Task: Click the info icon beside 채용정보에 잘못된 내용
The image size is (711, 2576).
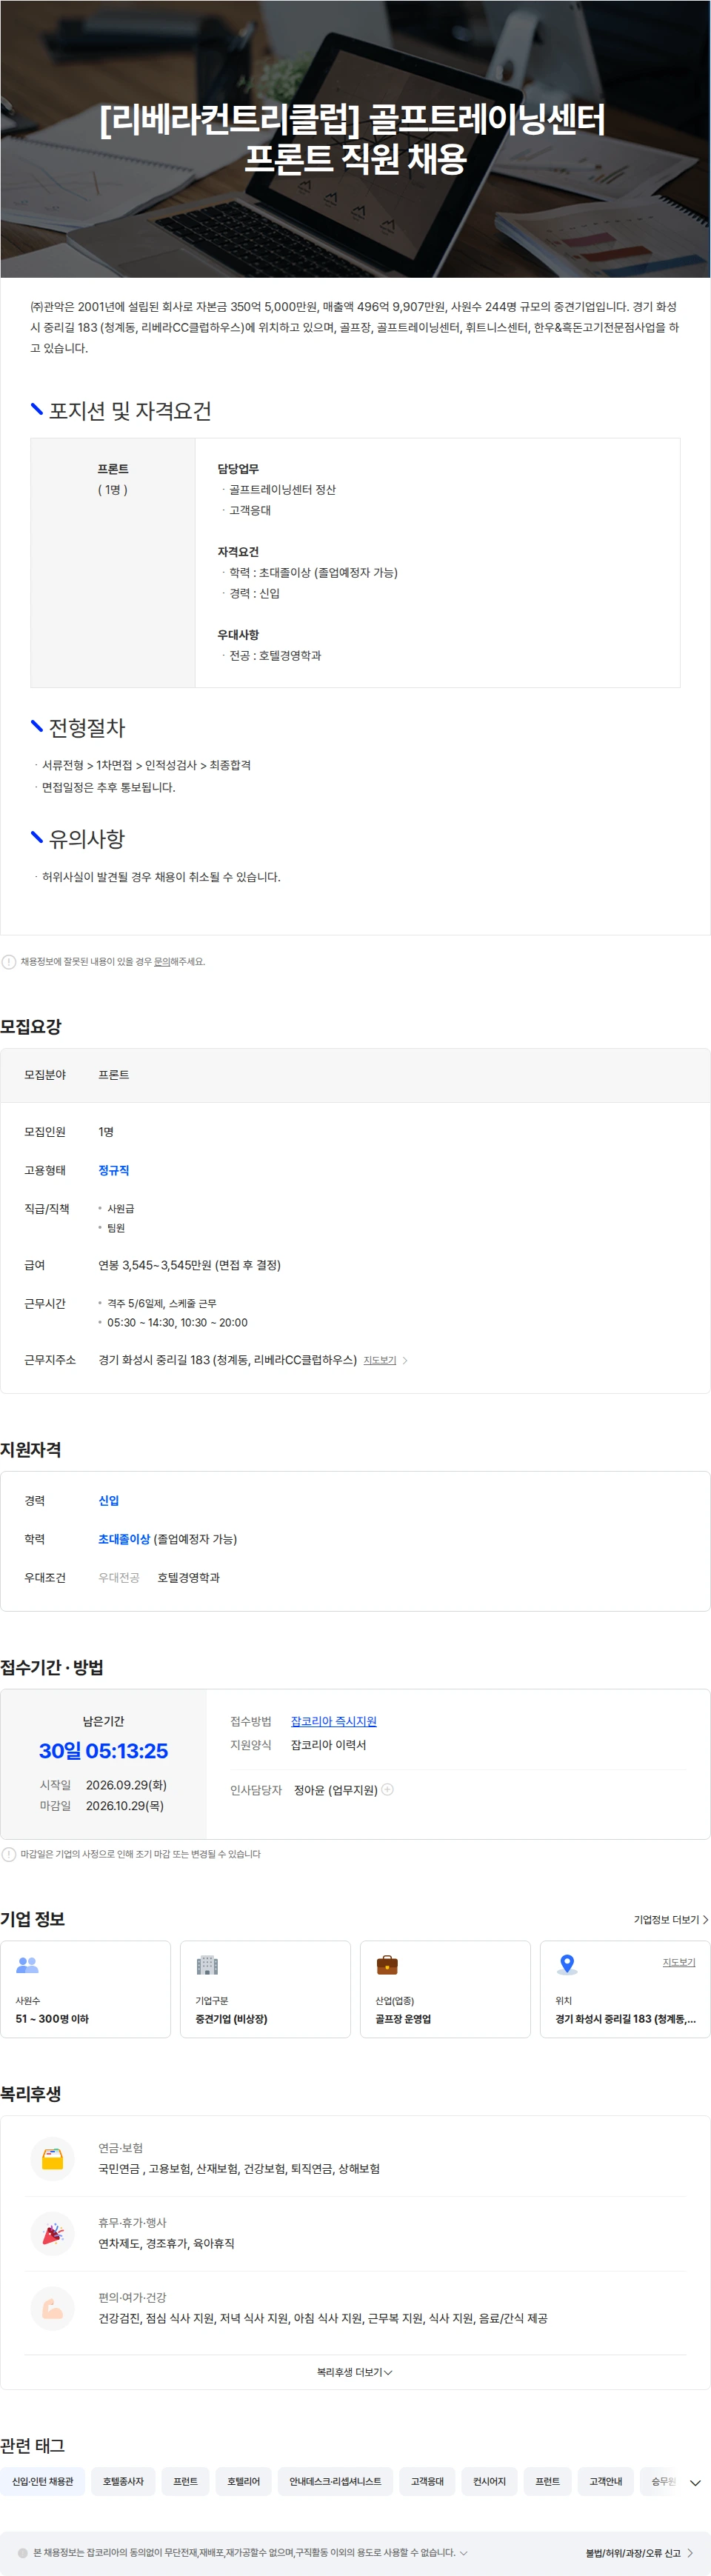Action: [9, 961]
